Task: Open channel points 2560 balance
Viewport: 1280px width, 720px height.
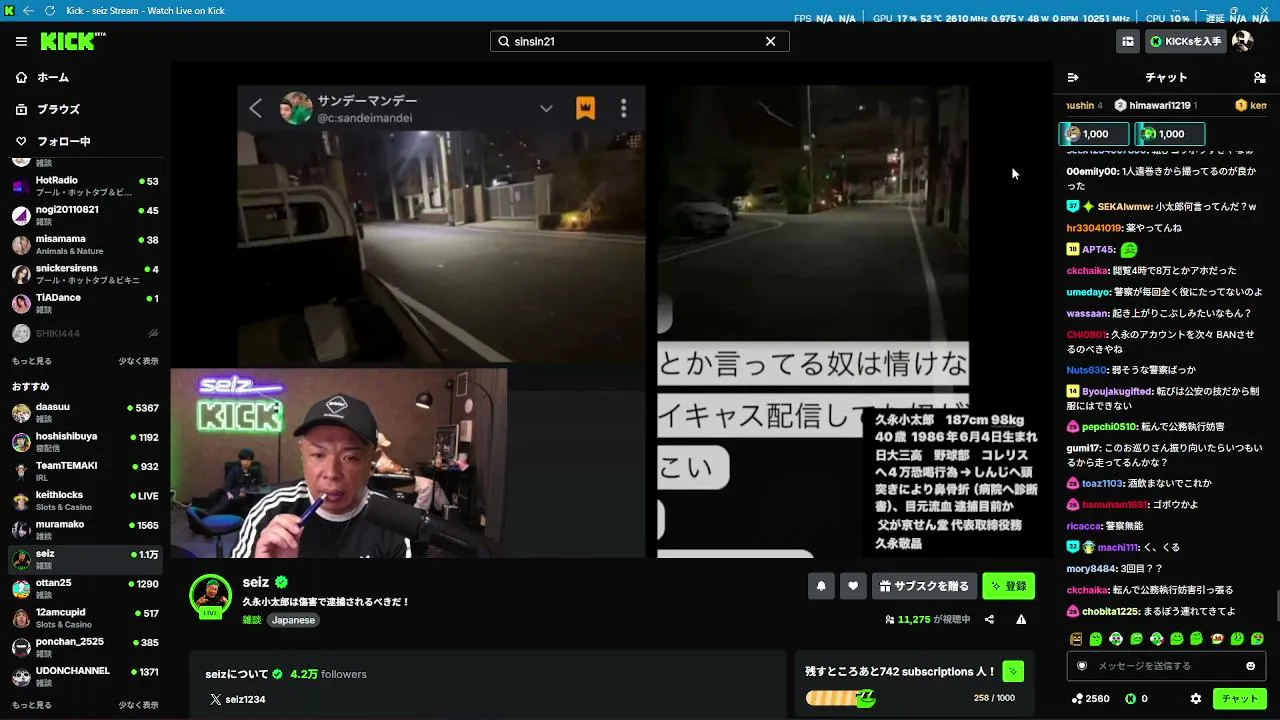Action: click(1090, 699)
